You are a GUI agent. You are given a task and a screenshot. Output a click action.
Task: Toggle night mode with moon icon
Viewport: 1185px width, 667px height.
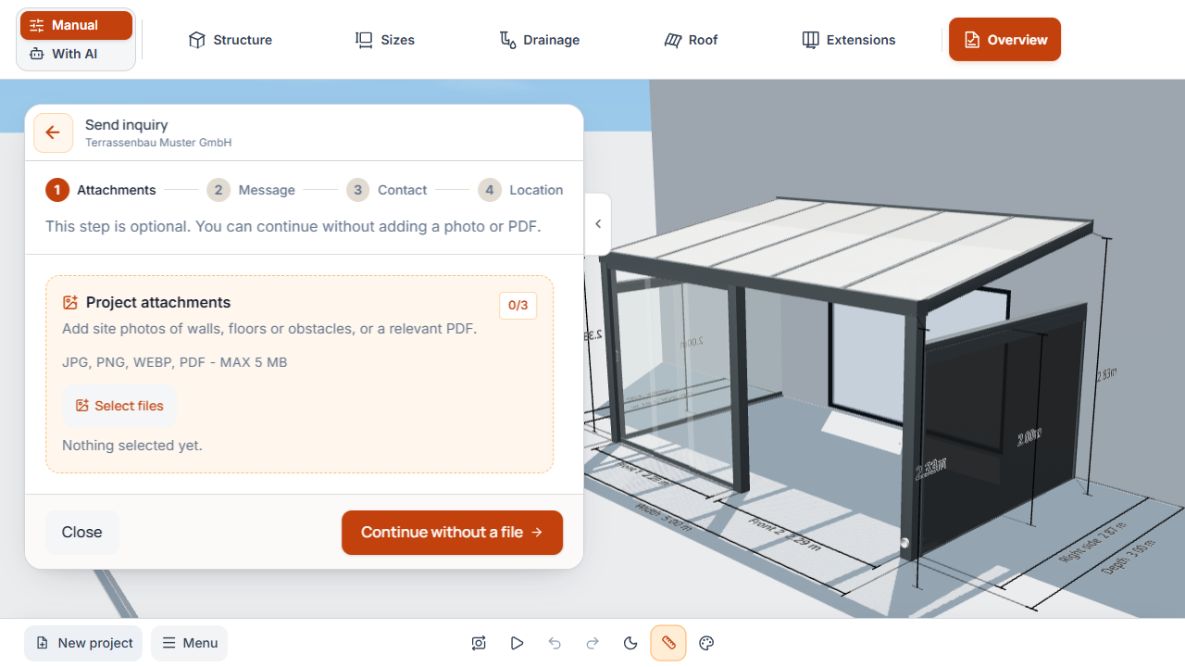click(x=630, y=644)
